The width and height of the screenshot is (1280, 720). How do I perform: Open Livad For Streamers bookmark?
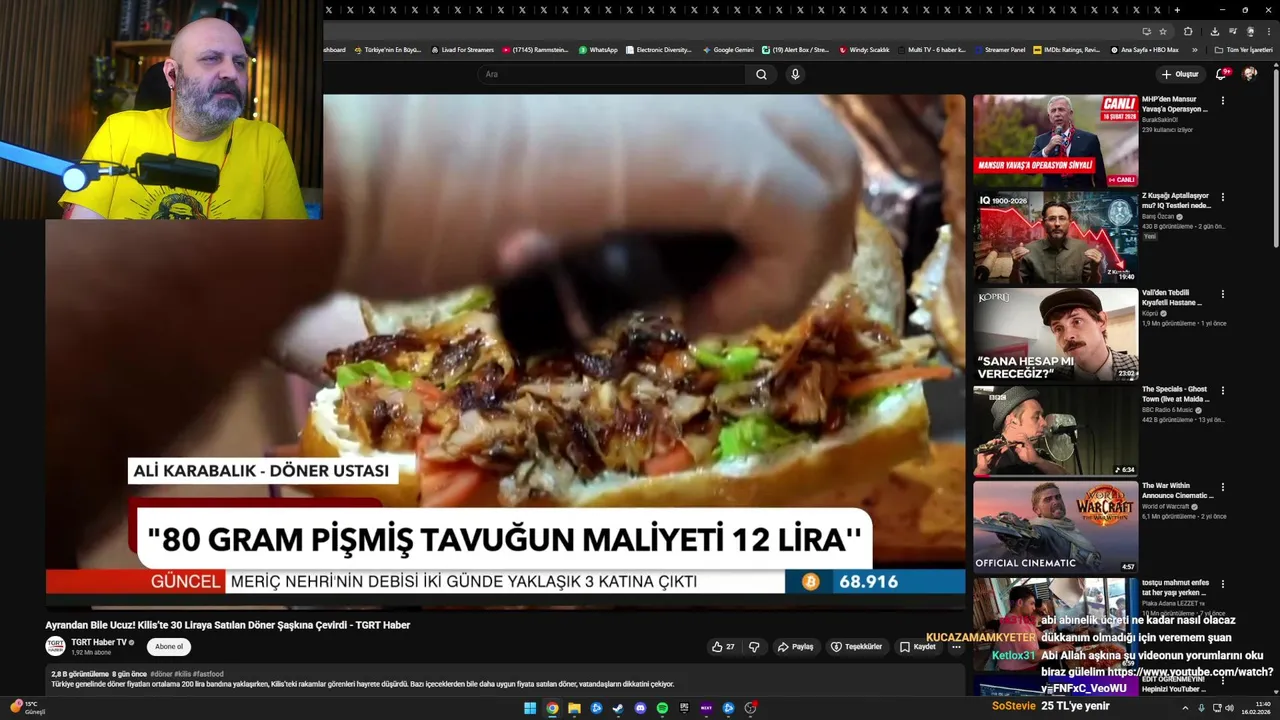tap(462, 49)
